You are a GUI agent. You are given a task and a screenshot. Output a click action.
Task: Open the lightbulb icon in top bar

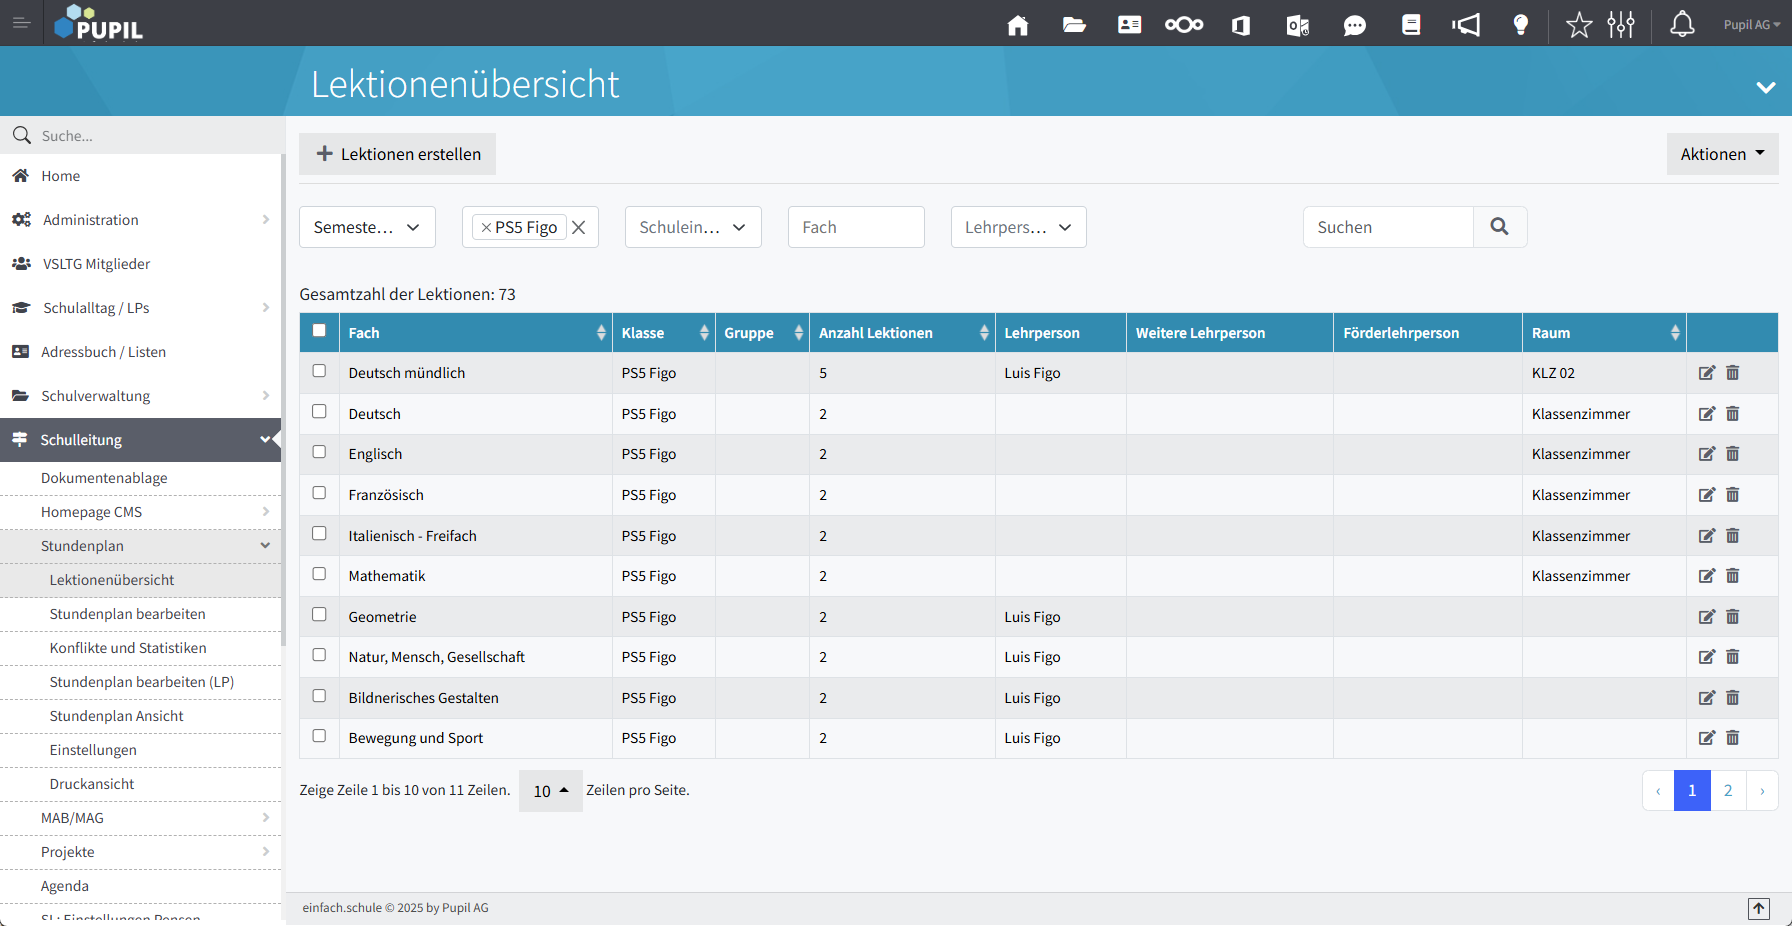point(1521,25)
